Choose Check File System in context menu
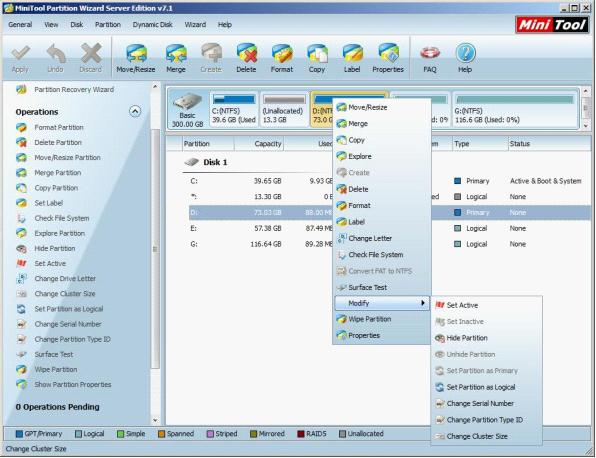596x458 pixels. 382,255
